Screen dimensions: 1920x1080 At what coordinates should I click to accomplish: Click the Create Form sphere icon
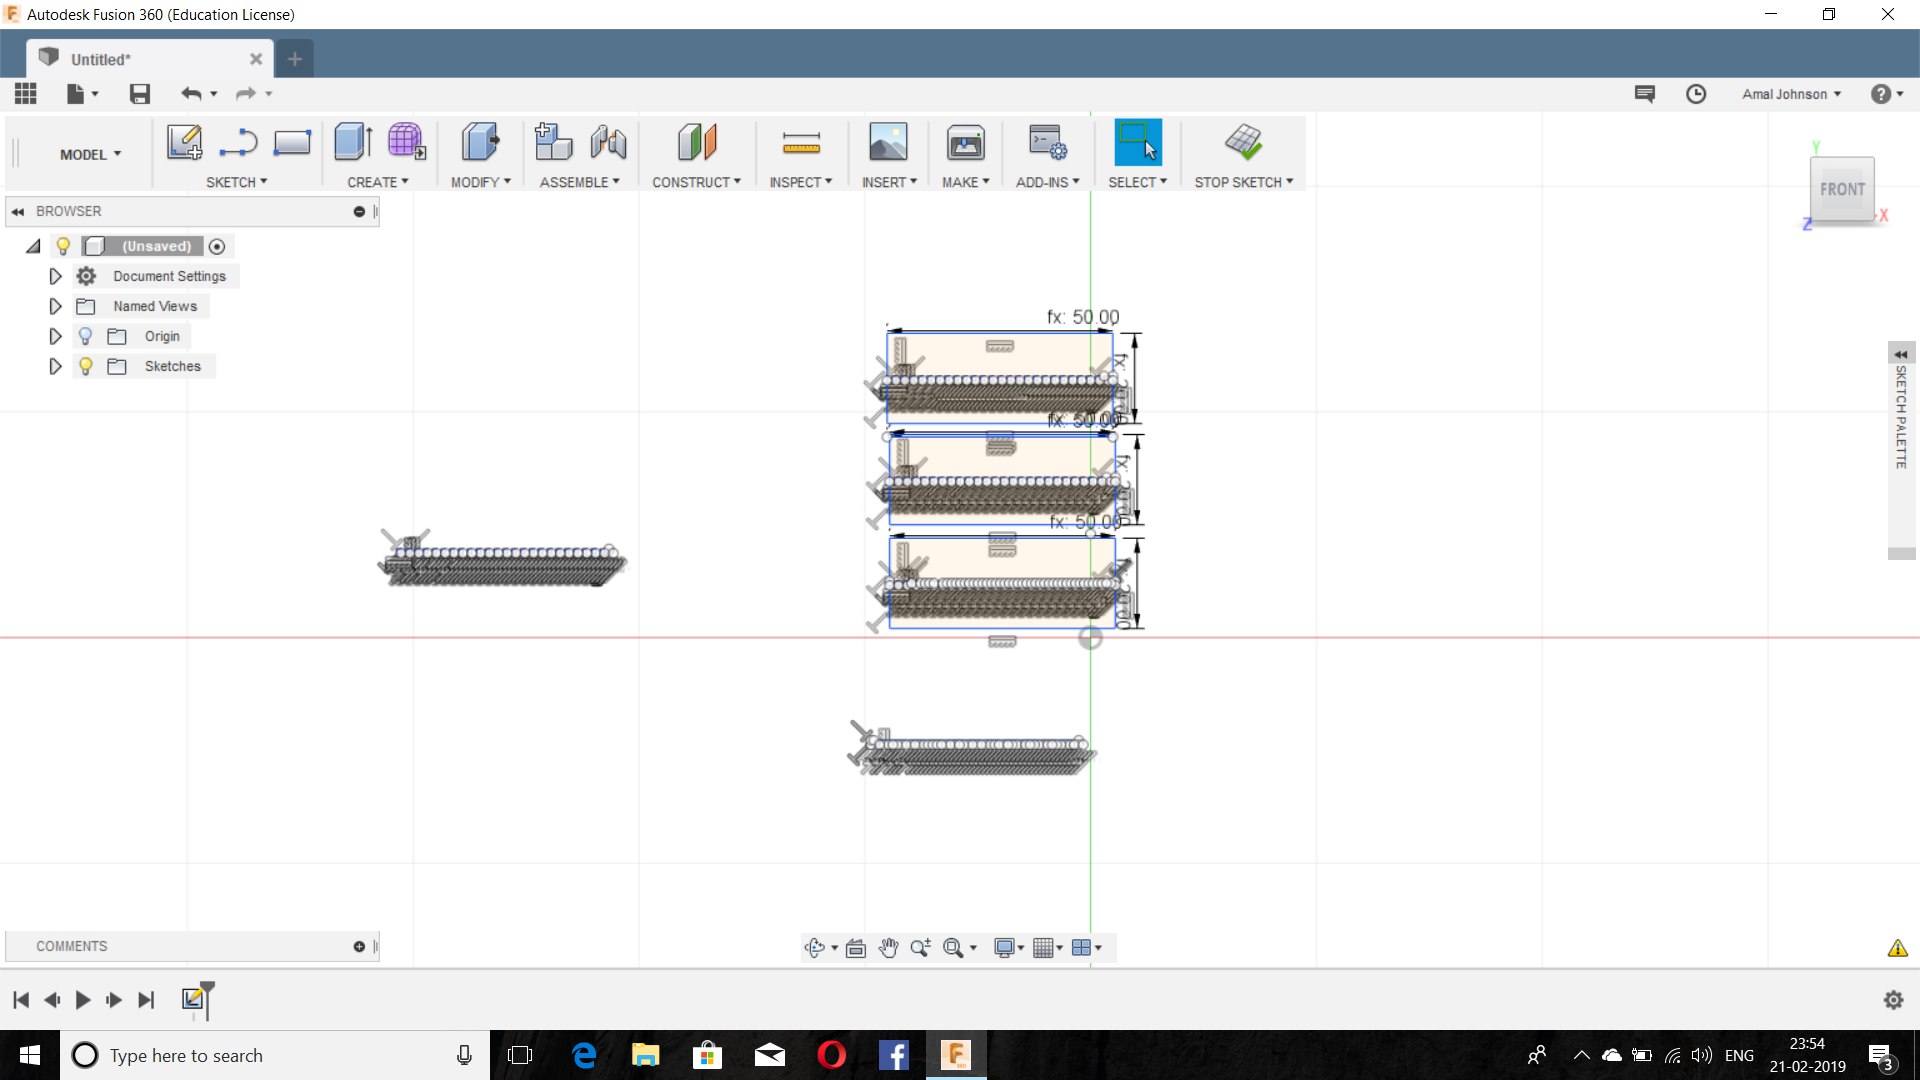click(406, 143)
